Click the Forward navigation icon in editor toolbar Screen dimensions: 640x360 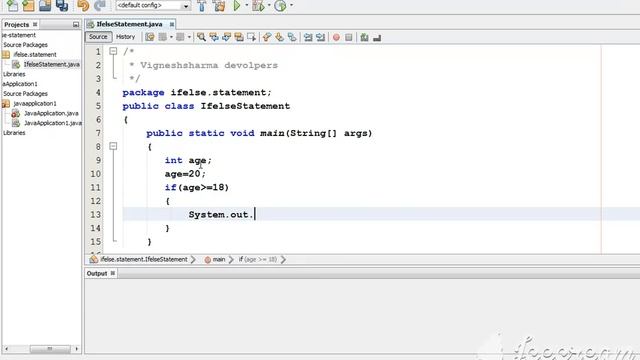(x=180, y=37)
